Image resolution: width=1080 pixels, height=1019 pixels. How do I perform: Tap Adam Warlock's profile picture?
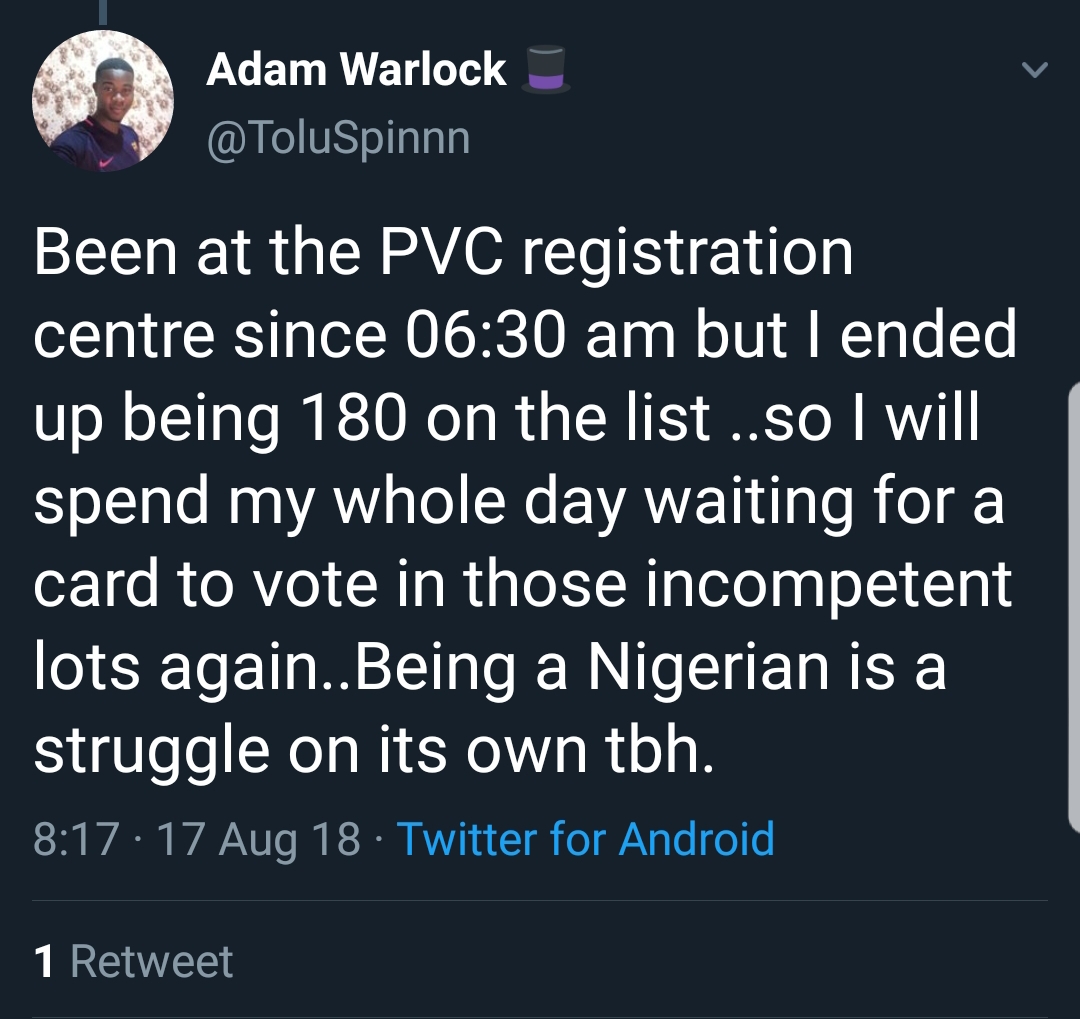tap(103, 101)
